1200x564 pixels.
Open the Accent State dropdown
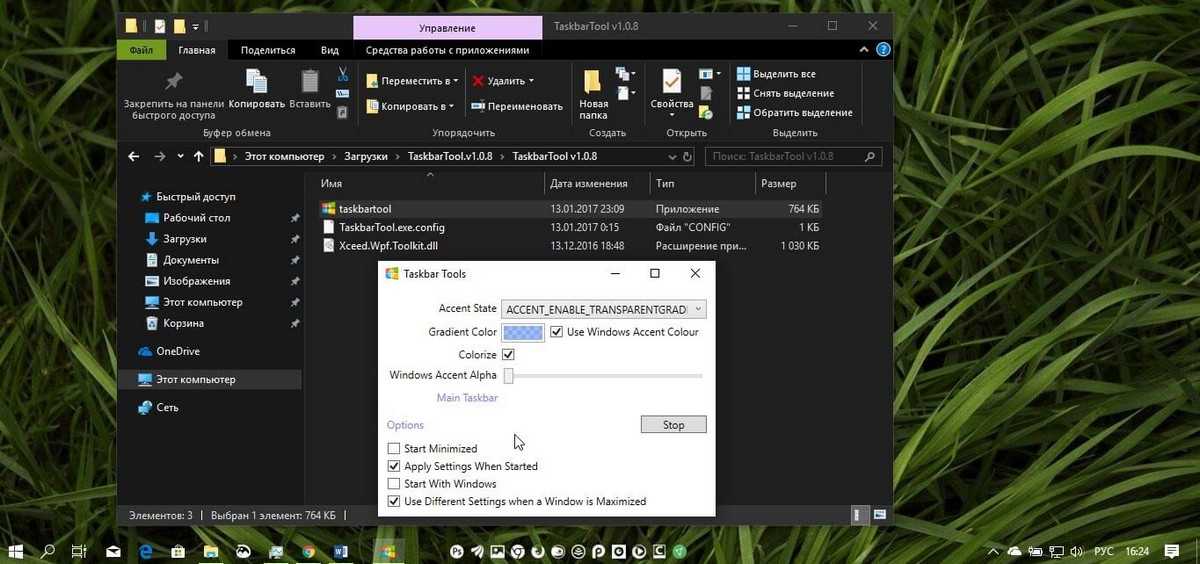click(x=604, y=310)
